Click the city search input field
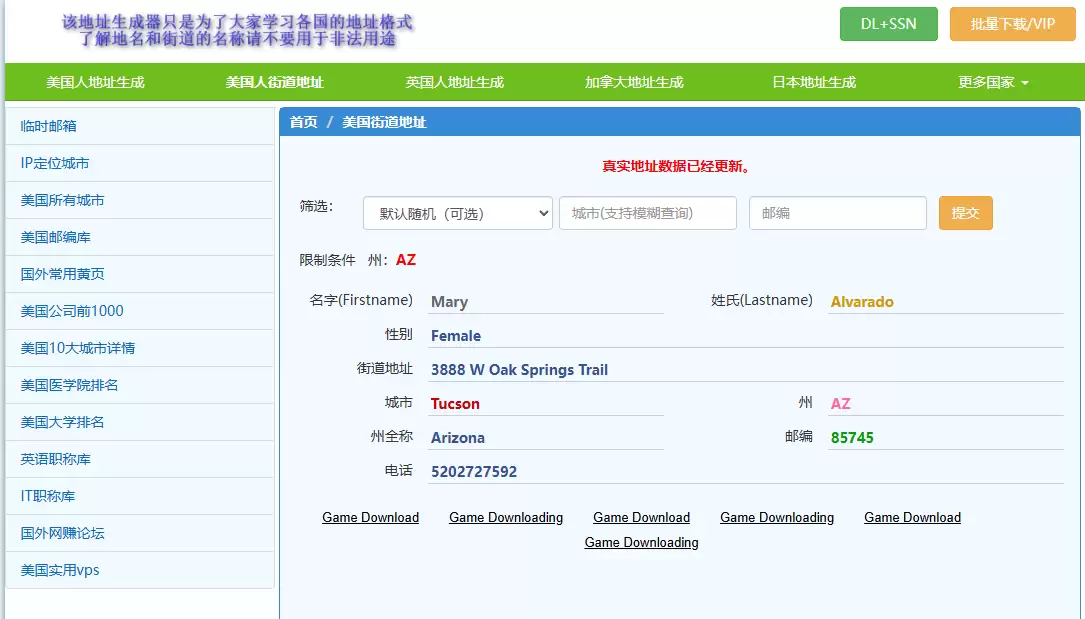 pos(647,213)
